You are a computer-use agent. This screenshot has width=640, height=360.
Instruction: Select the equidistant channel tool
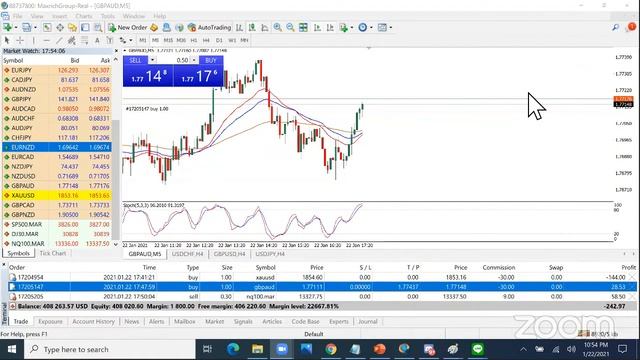pos(71,40)
